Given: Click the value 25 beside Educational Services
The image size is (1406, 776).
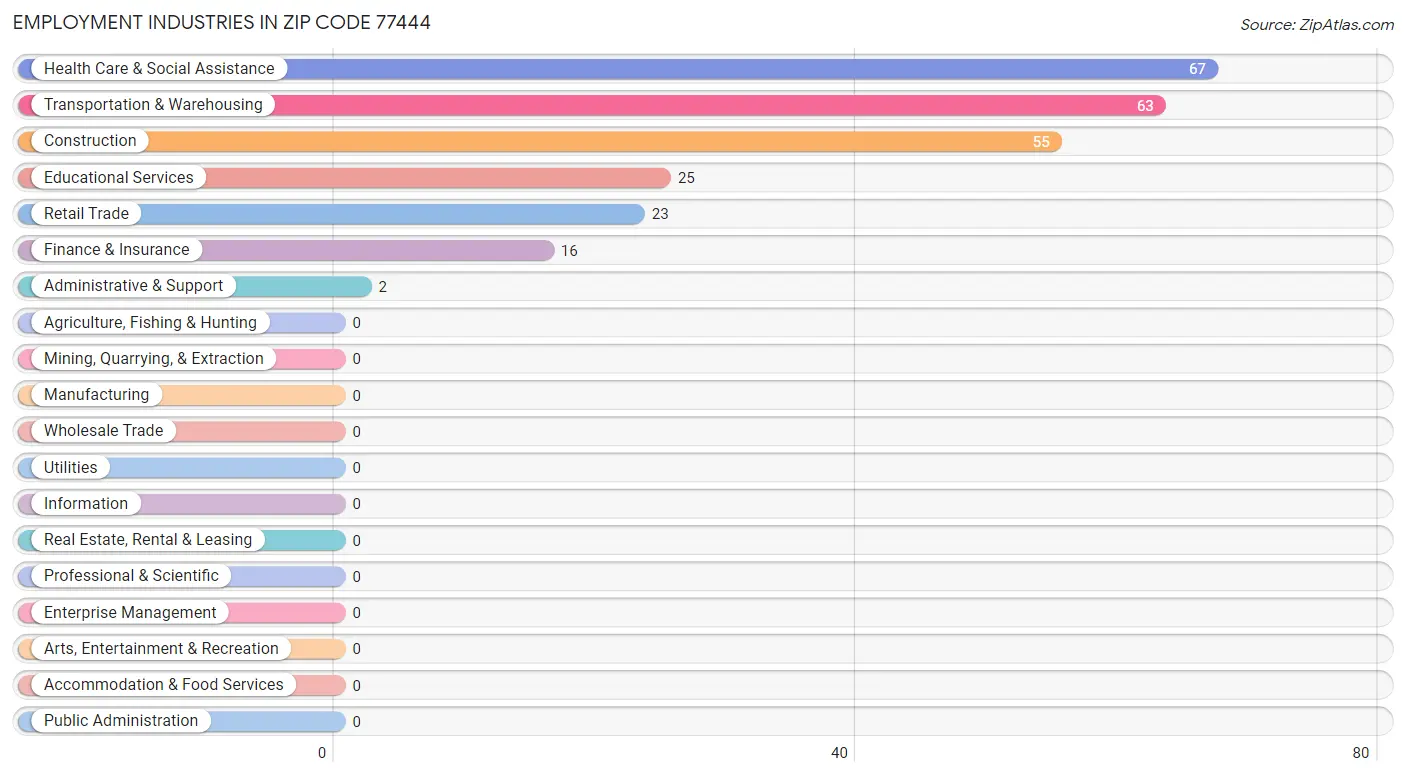Looking at the screenshot, I should [x=686, y=178].
